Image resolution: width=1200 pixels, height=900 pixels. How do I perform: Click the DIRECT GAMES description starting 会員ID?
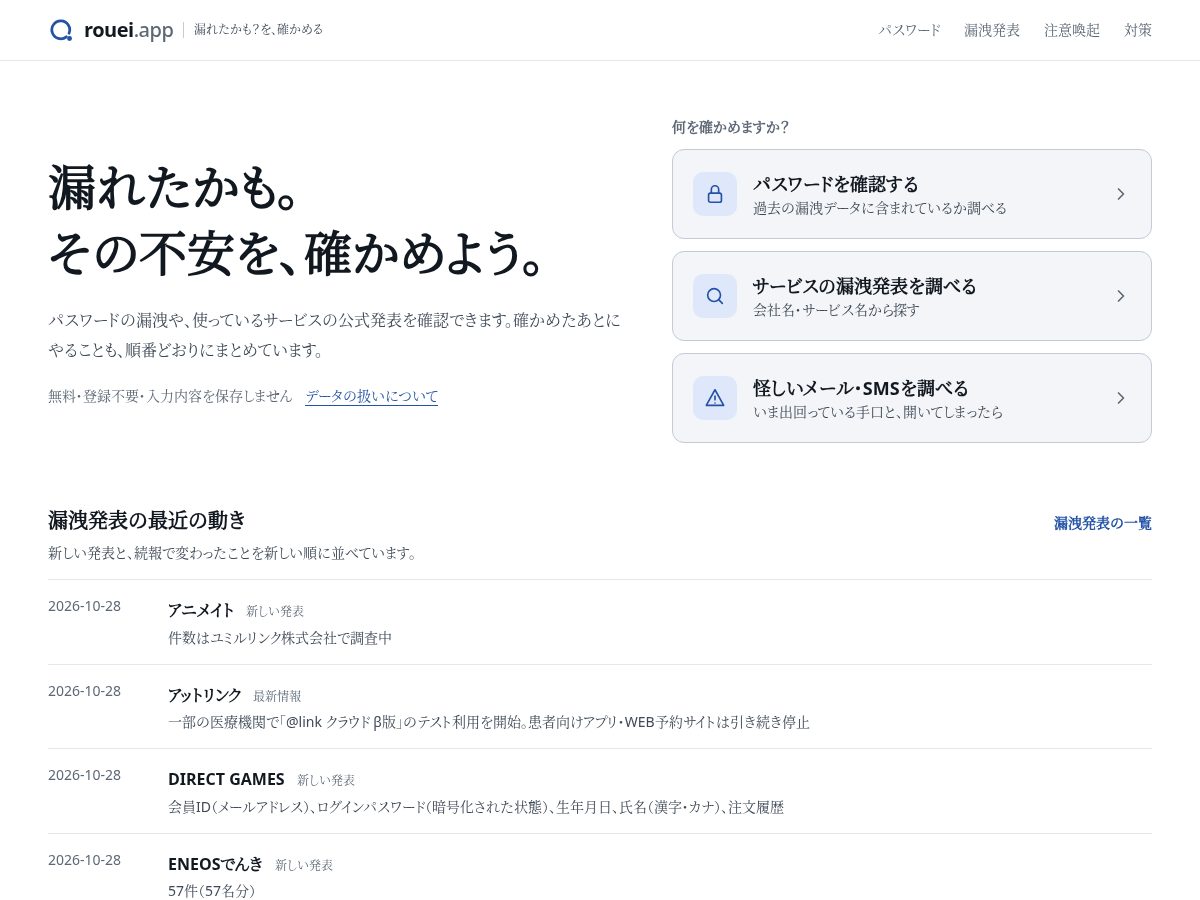click(476, 806)
